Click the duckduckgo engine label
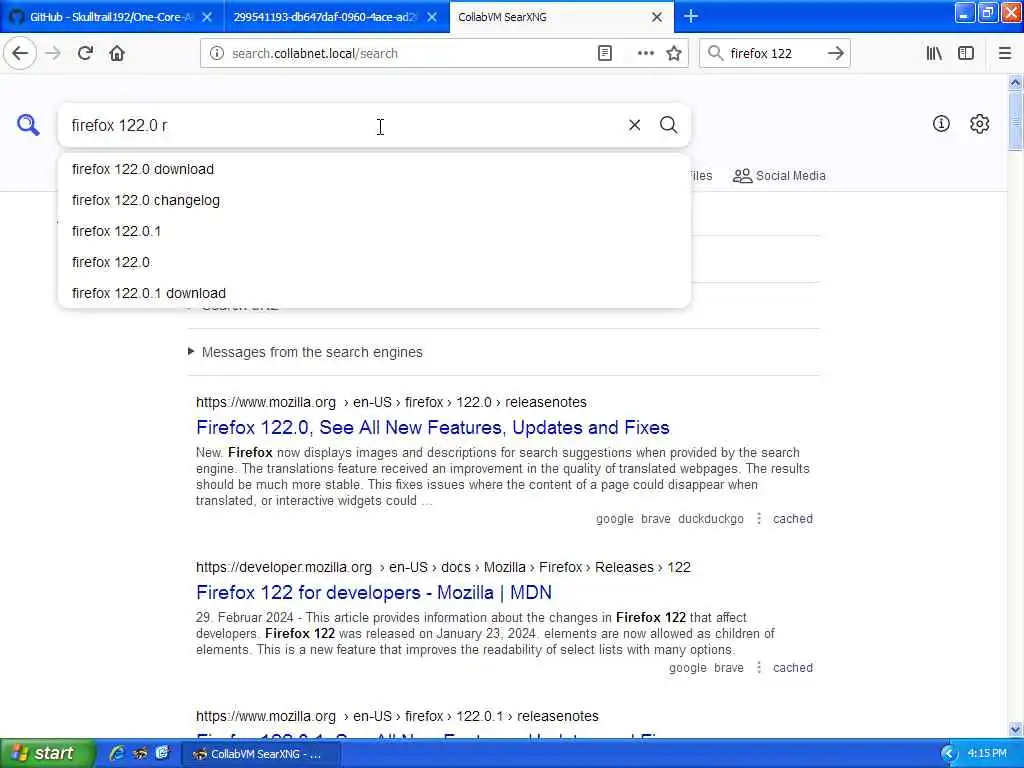1024x768 pixels. click(711, 519)
